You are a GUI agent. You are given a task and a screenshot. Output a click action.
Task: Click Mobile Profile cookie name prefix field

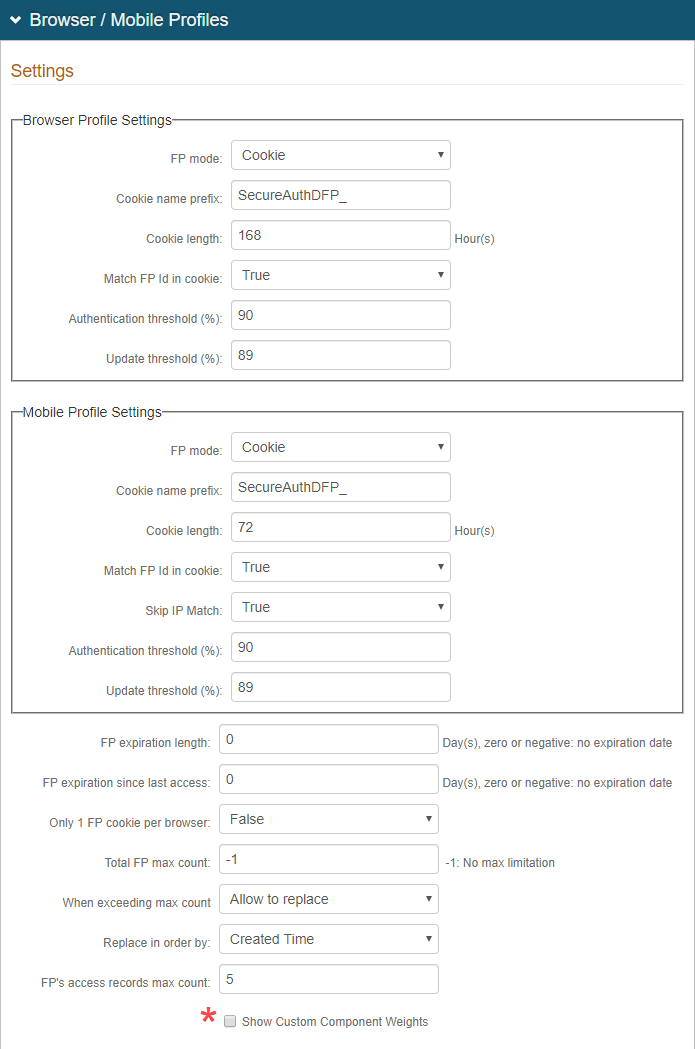[x=340, y=487]
